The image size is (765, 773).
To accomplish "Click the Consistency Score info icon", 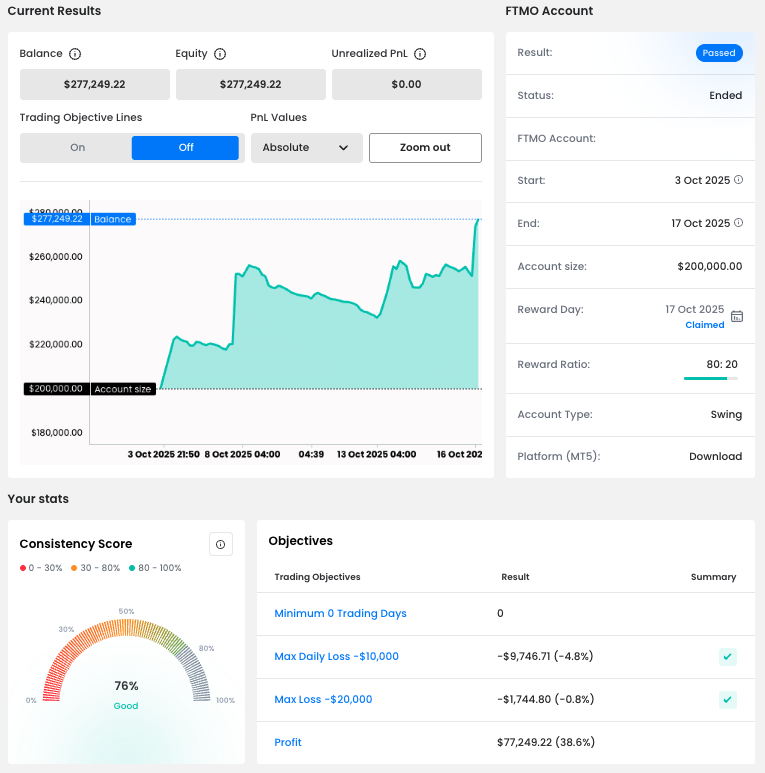I will coord(221,544).
